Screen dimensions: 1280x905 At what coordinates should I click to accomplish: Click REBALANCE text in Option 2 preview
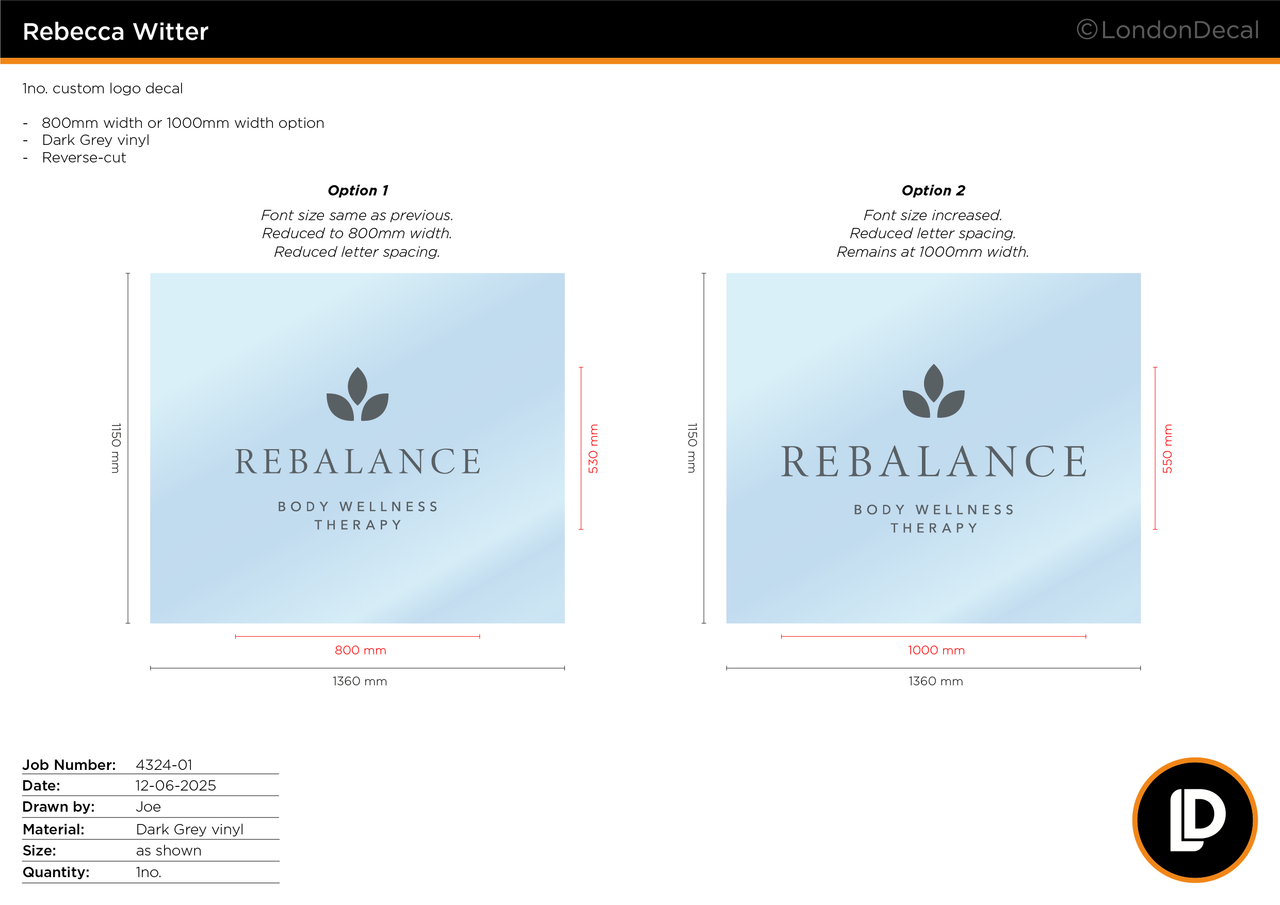click(x=933, y=462)
